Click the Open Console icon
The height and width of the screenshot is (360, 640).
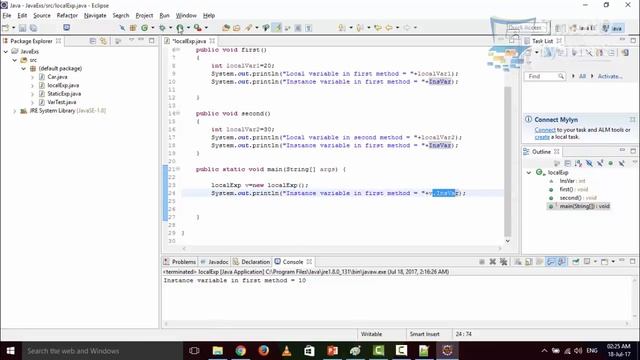[x=604, y=262]
